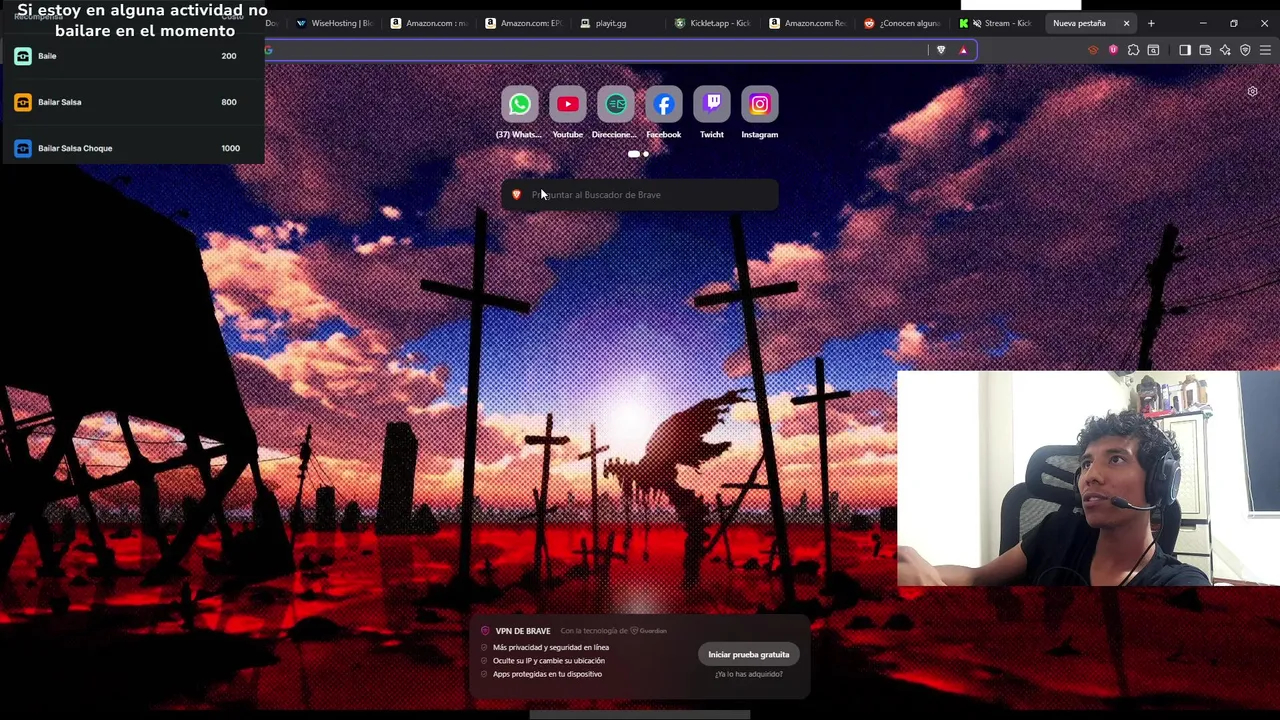Click the red extension icon in toolbar
This screenshot has height=720, width=1280.
click(x=1093, y=50)
